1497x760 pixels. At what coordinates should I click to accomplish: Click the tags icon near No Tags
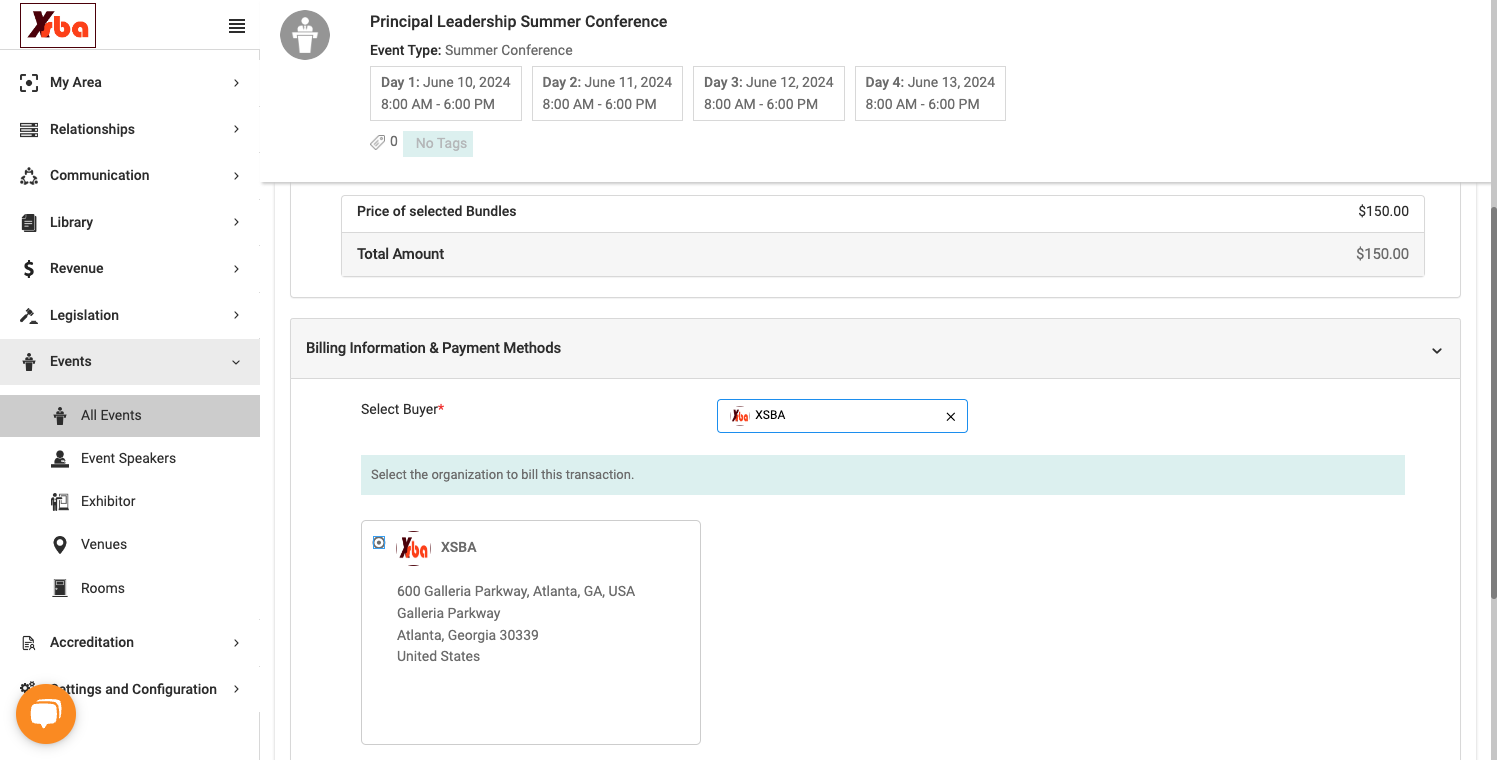378,143
